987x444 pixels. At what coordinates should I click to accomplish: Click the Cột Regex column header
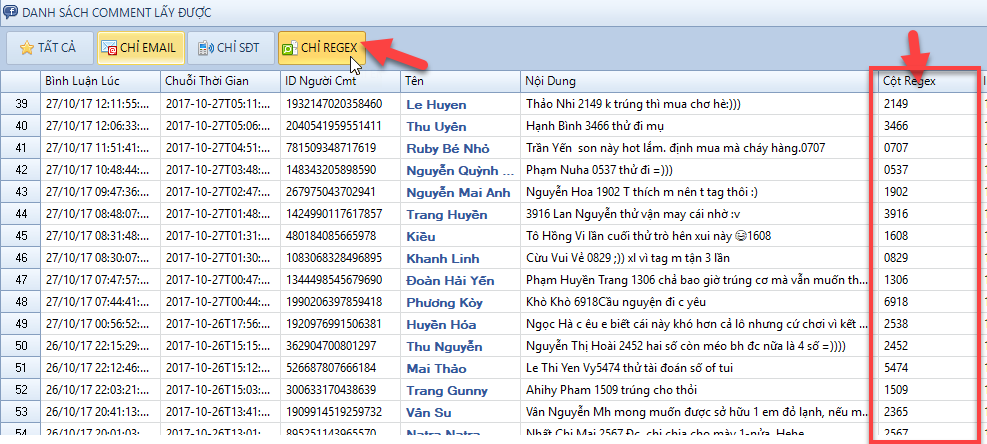[930, 81]
